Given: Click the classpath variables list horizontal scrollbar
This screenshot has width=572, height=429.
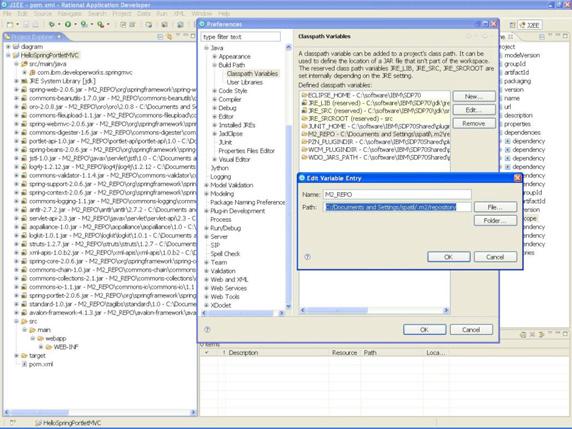Looking at the screenshot, I should 374,310.
